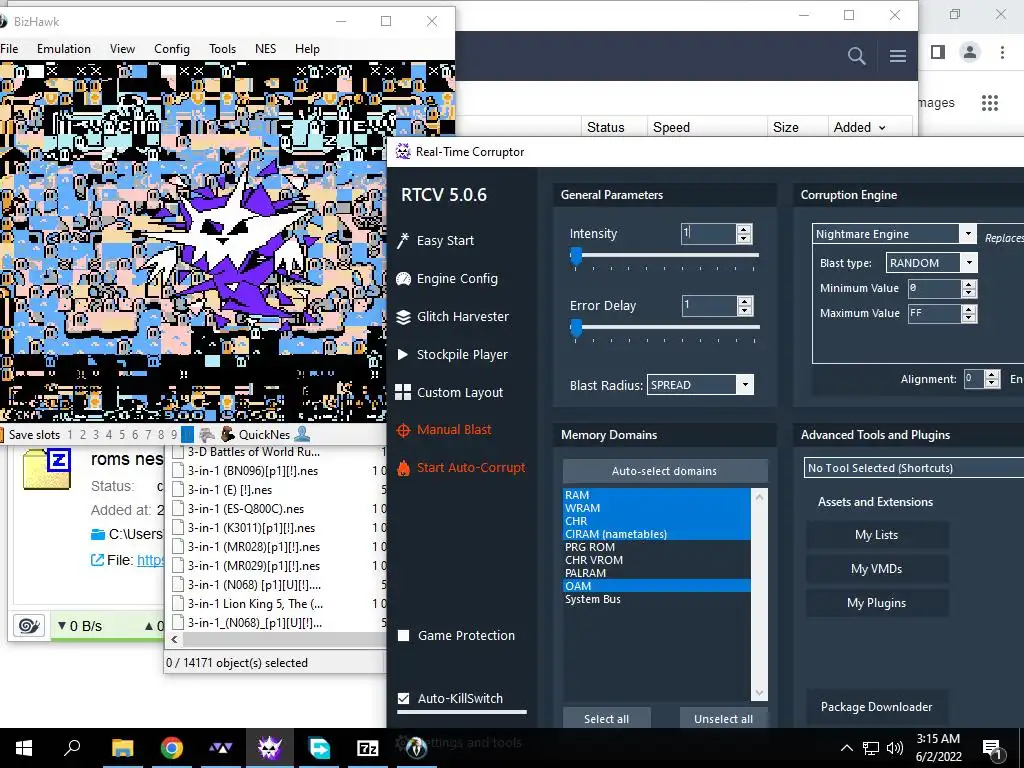This screenshot has height=768, width=1024.
Task: Open the Package Downloader button
Action: [x=876, y=707]
